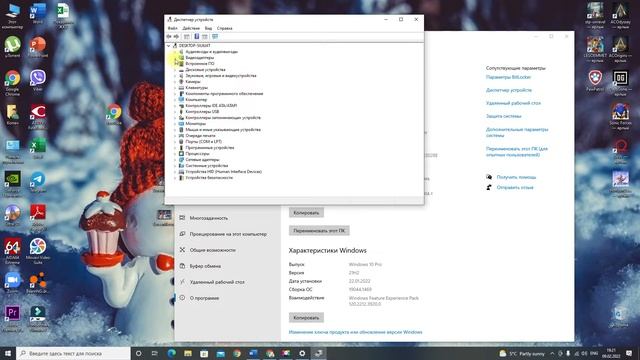640x360 pixels.
Task: Select Проецирование на этот компьютер in sidebar
Action: 228,234
